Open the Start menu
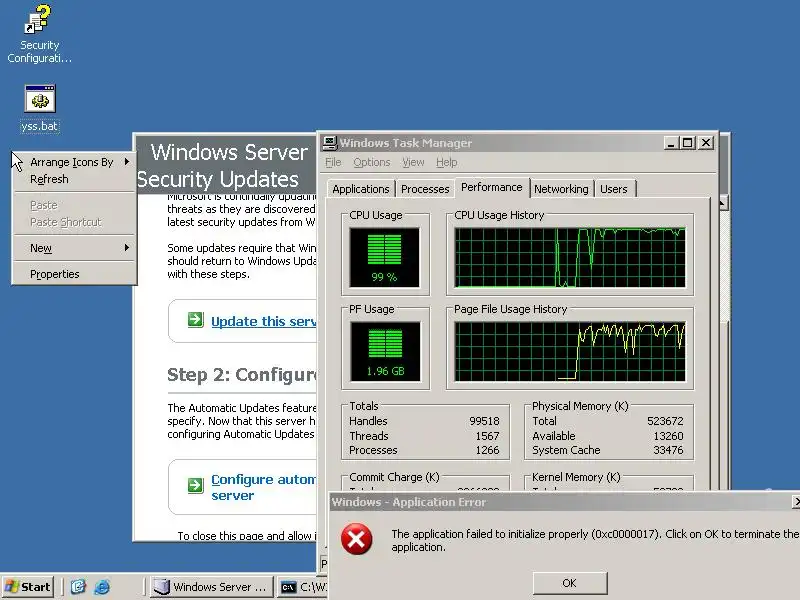This screenshot has width=800, height=600. [28, 587]
